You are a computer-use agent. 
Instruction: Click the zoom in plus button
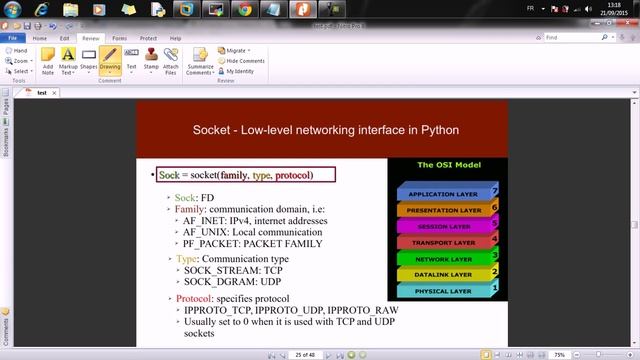[x=631, y=355]
